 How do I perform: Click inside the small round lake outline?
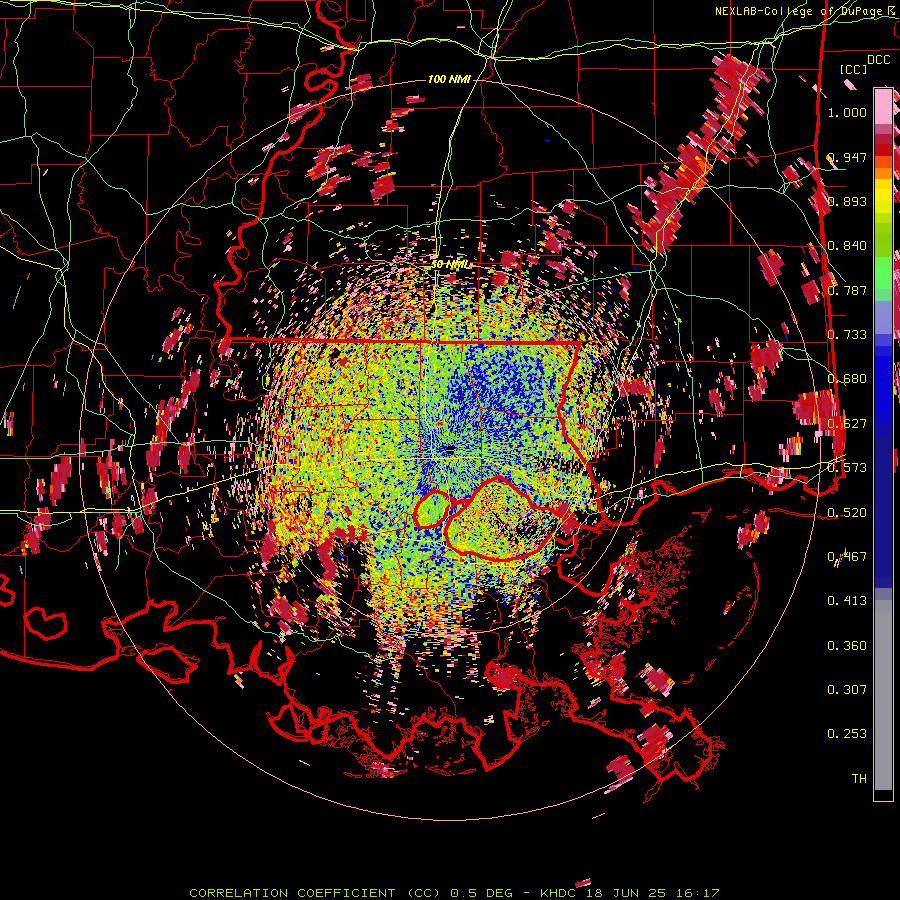(x=433, y=509)
